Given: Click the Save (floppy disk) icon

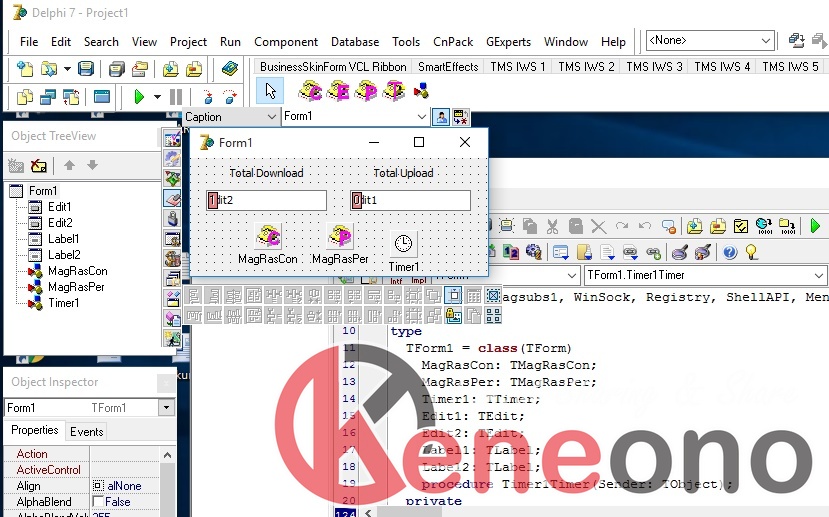Looking at the screenshot, I should click(x=86, y=69).
